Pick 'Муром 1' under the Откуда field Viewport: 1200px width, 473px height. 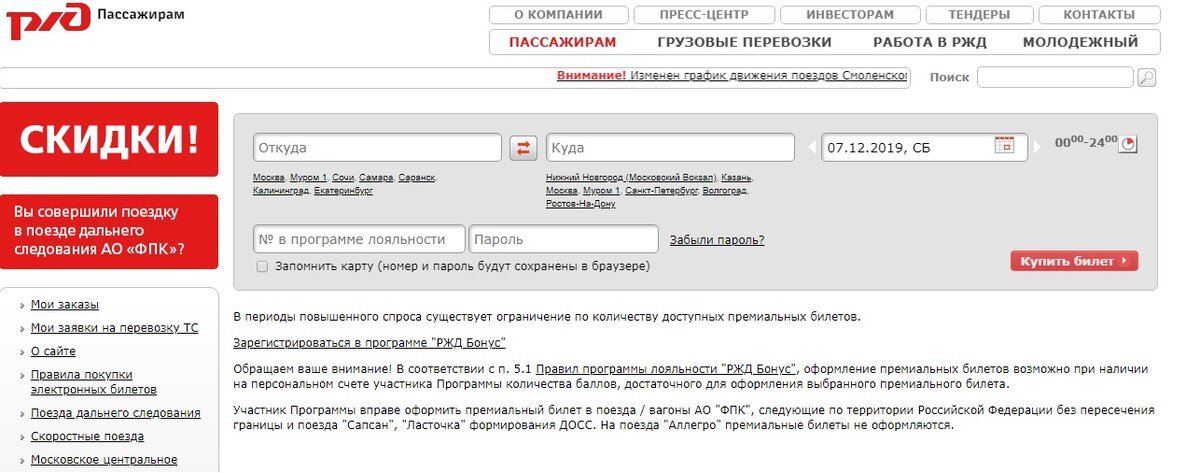click(x=308, y=177)
